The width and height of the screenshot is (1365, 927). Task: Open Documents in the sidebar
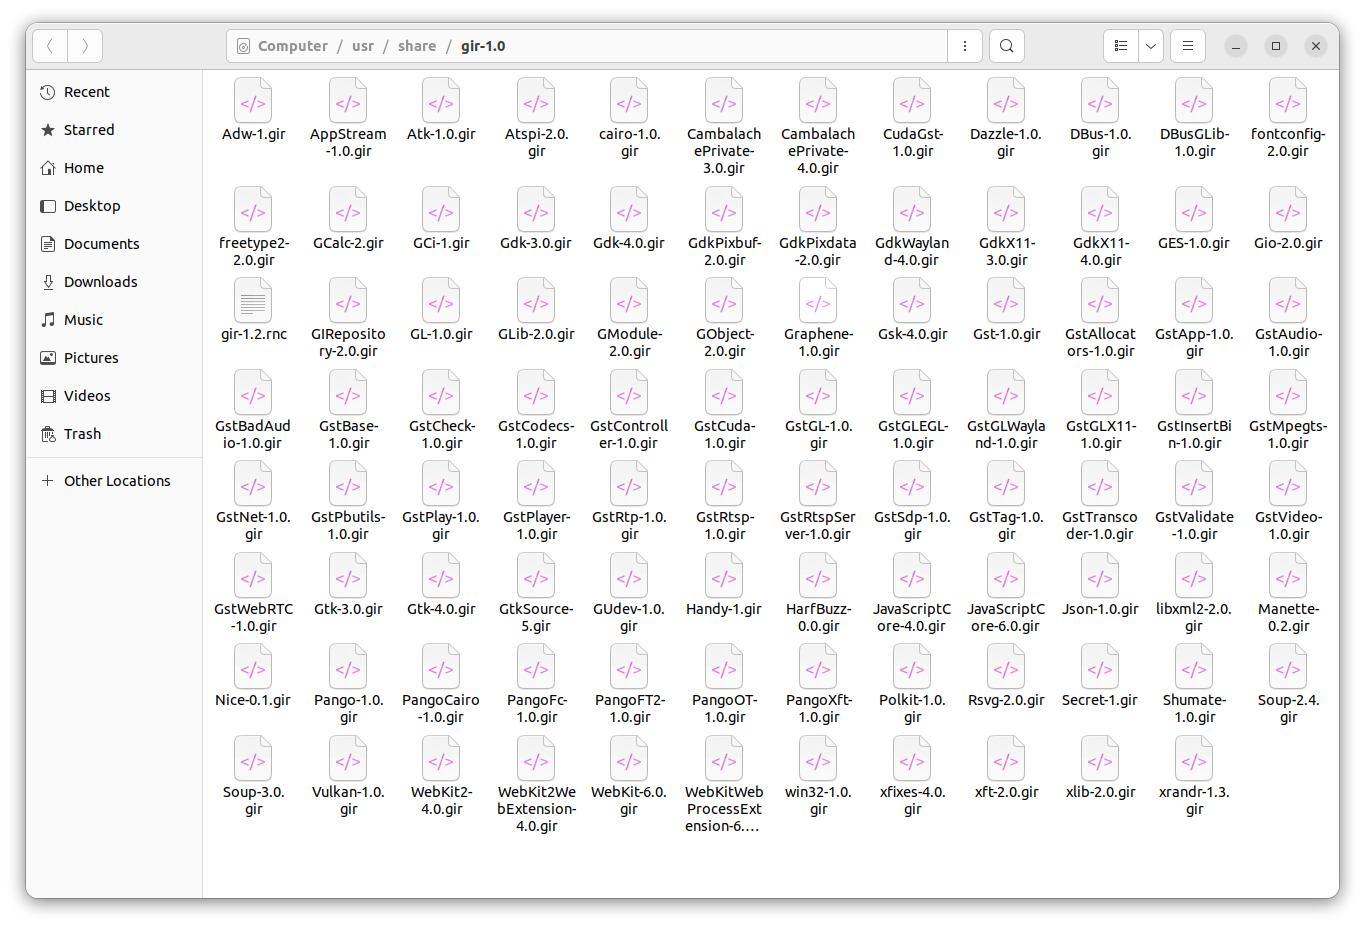(115, 244)
